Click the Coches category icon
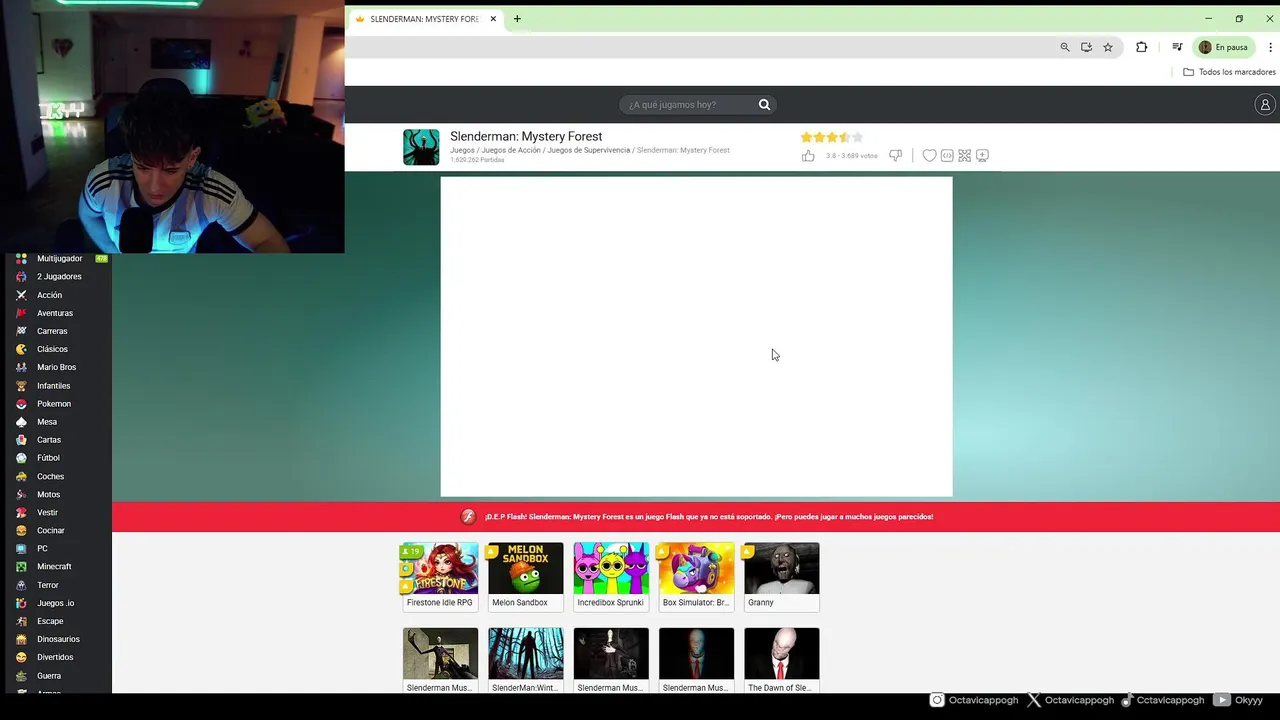1280x720 pixels. pyautogui.click(x=21, y=477)
